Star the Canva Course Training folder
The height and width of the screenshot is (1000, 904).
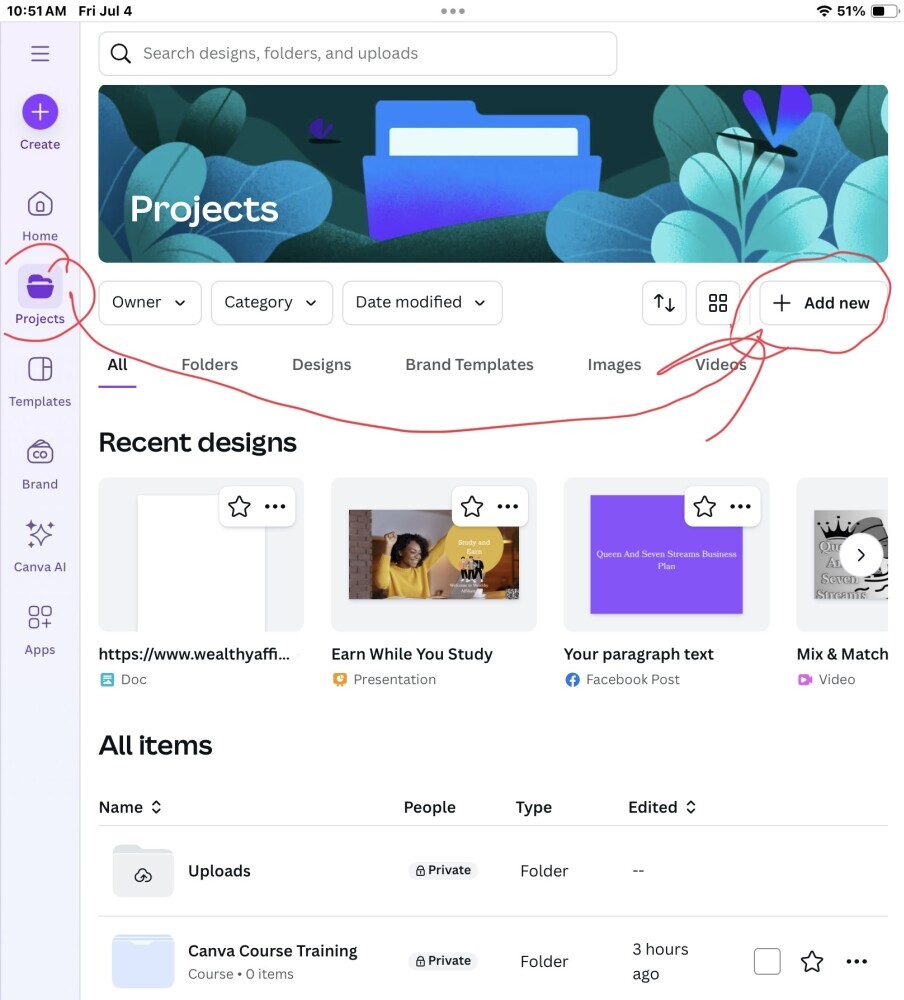812,961
